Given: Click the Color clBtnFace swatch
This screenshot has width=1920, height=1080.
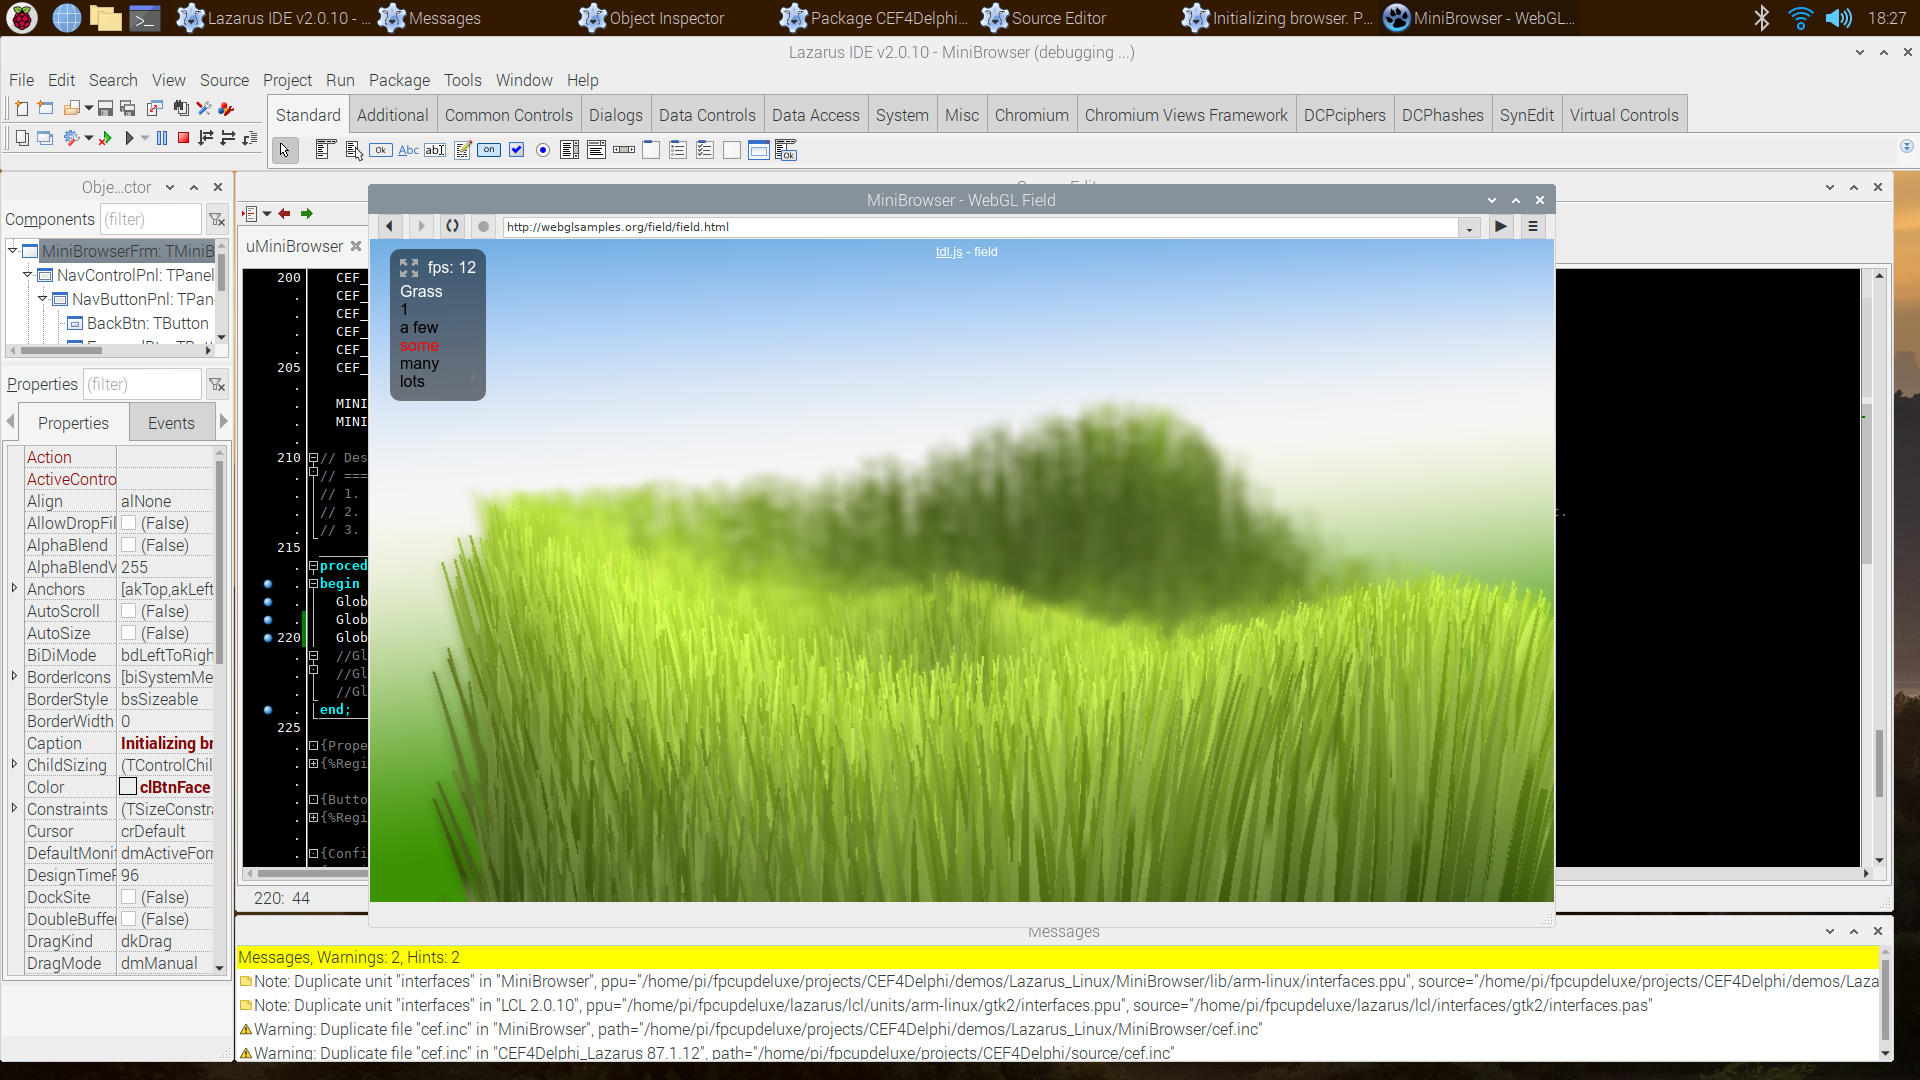Looking at the screenshot, I should coord(128,787).
